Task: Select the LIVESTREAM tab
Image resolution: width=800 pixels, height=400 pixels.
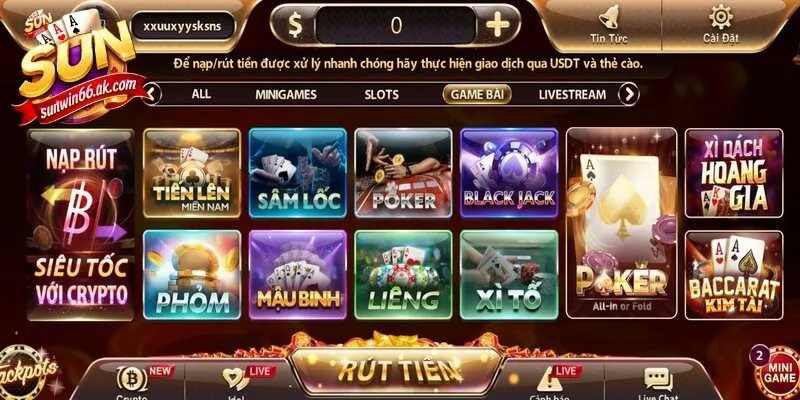Action: click(x=572, y=94)
